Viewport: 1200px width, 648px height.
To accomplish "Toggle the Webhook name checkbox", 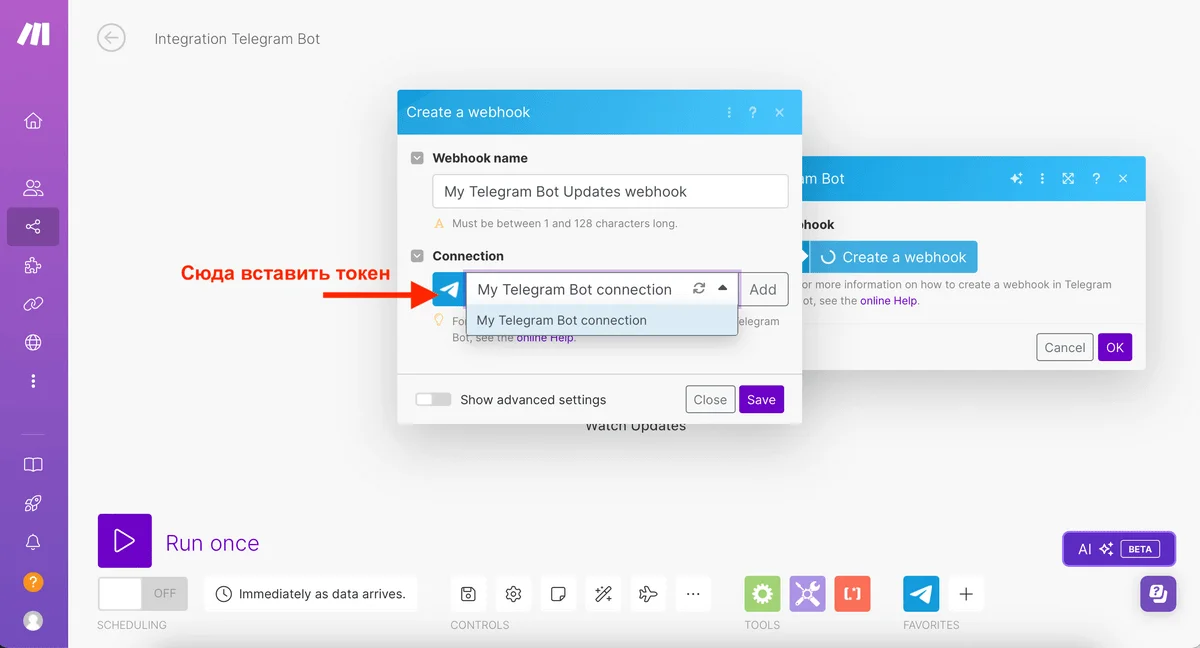I will tap(418, 158).
